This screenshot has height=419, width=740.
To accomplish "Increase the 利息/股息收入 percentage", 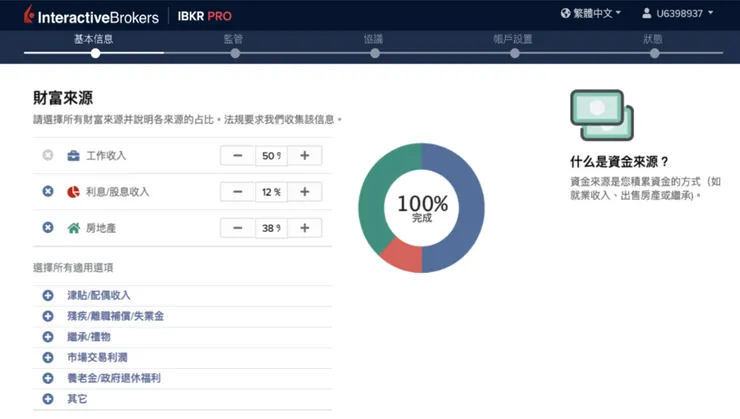I will [x=304, y=192].
